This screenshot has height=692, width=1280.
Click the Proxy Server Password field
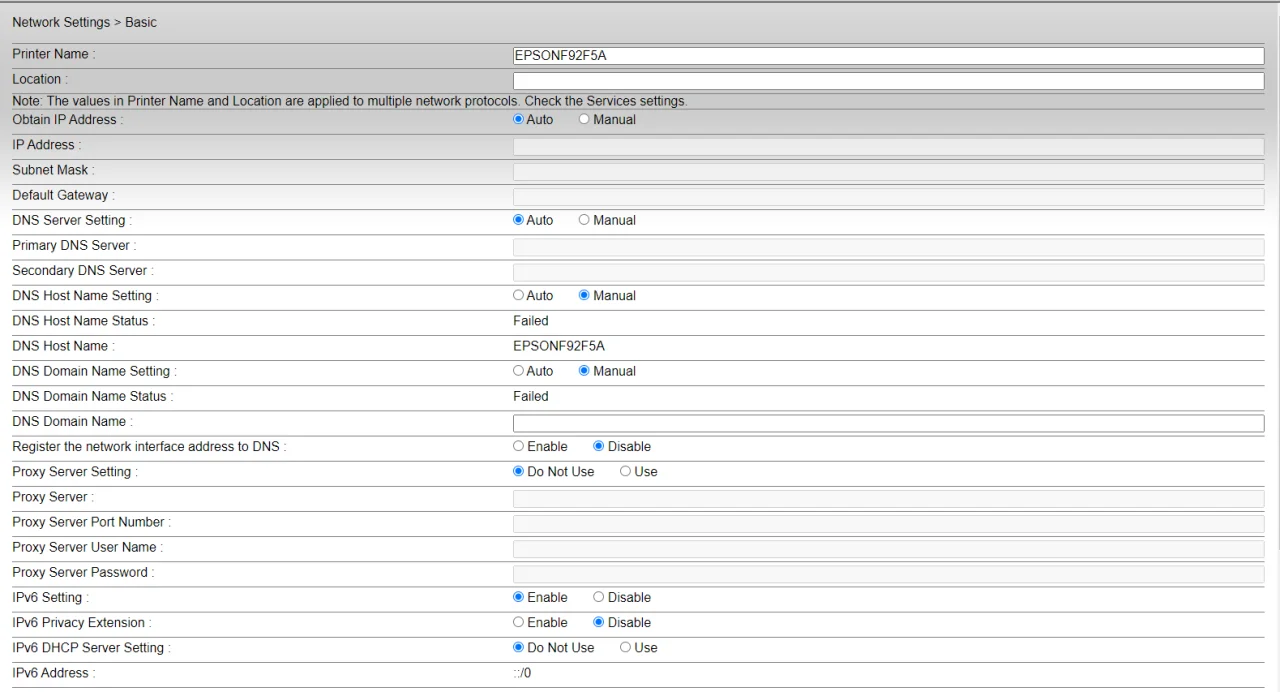(x=888, y=574)
